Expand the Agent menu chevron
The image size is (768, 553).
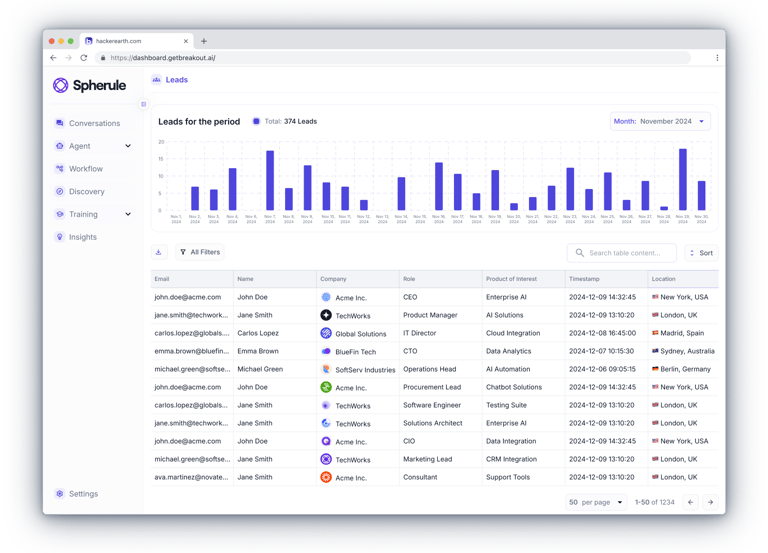pyautogui.click(x=128, y=146)
